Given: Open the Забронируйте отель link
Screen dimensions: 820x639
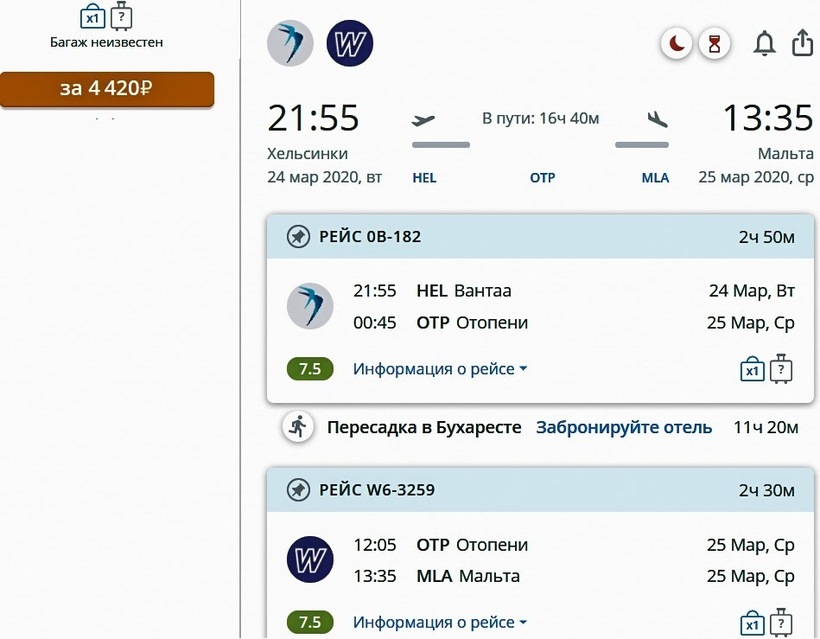Looking at the screenshot, I should point(624,427).
